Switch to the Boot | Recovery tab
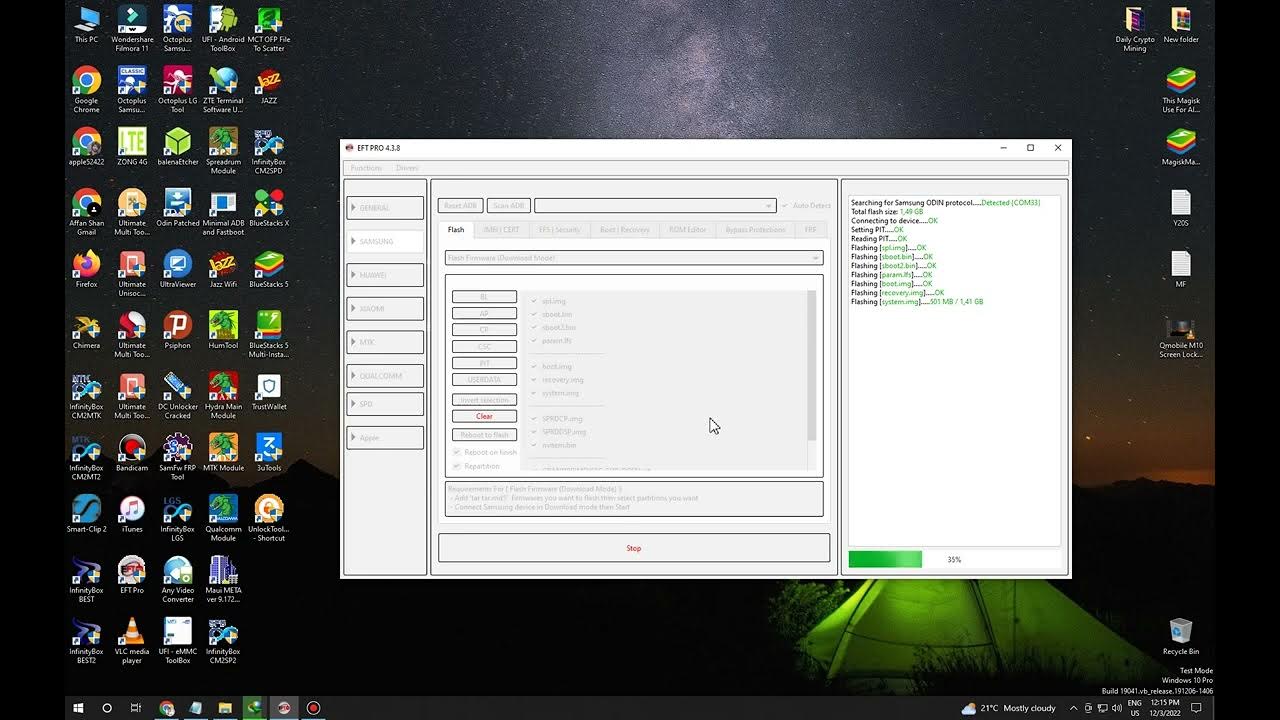The height and width of the screenshot is (720, 1280). [624, 230]
